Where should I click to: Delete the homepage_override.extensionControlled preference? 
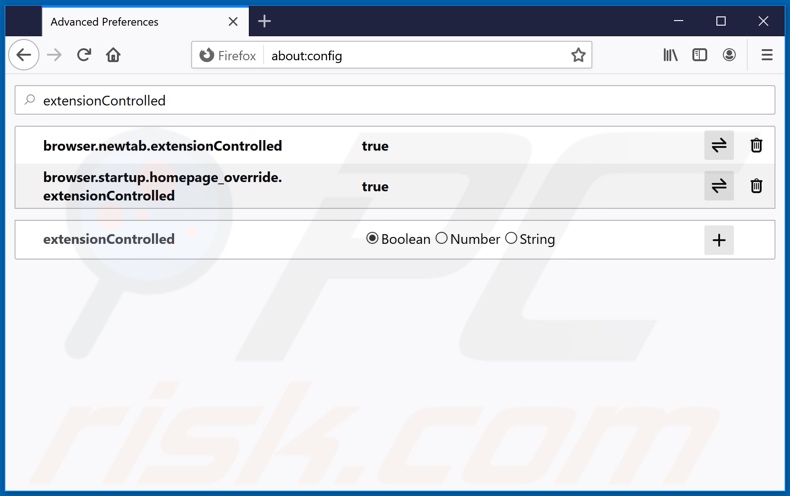[x=756, y=186]
